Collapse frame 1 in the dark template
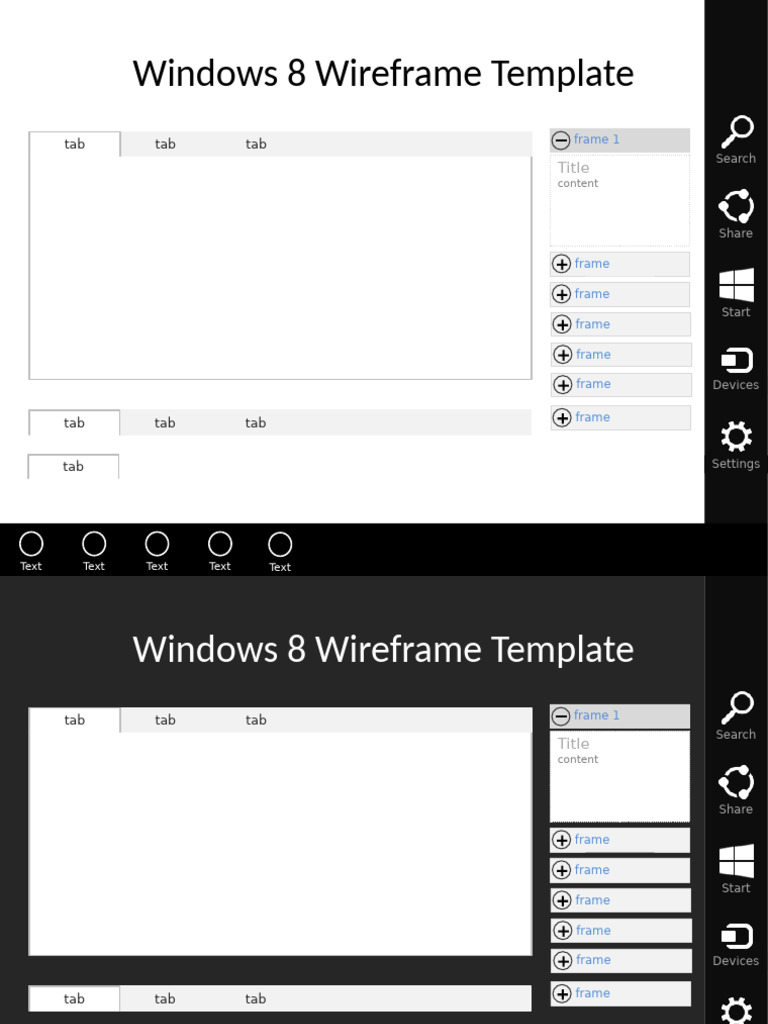 click(x=561, y=716)
